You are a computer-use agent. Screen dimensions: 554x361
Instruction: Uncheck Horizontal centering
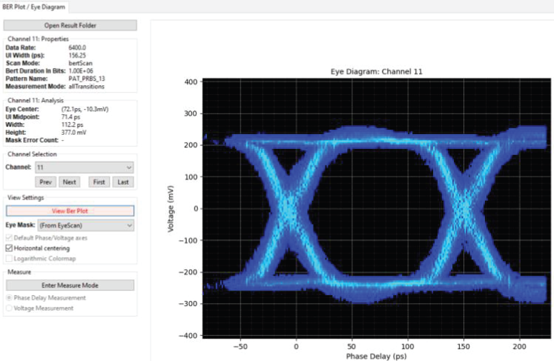(x=9, y=248)
